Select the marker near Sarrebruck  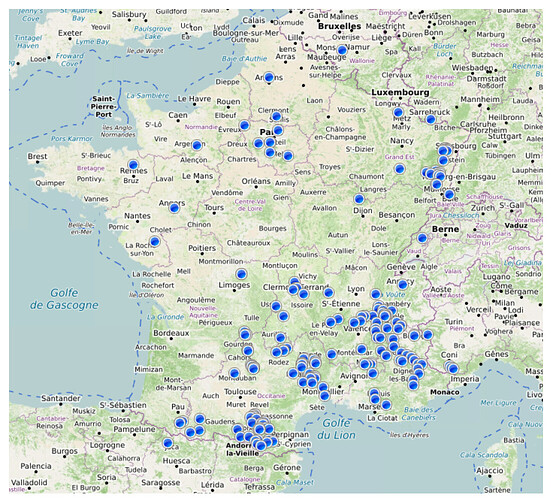coord(431,119)
